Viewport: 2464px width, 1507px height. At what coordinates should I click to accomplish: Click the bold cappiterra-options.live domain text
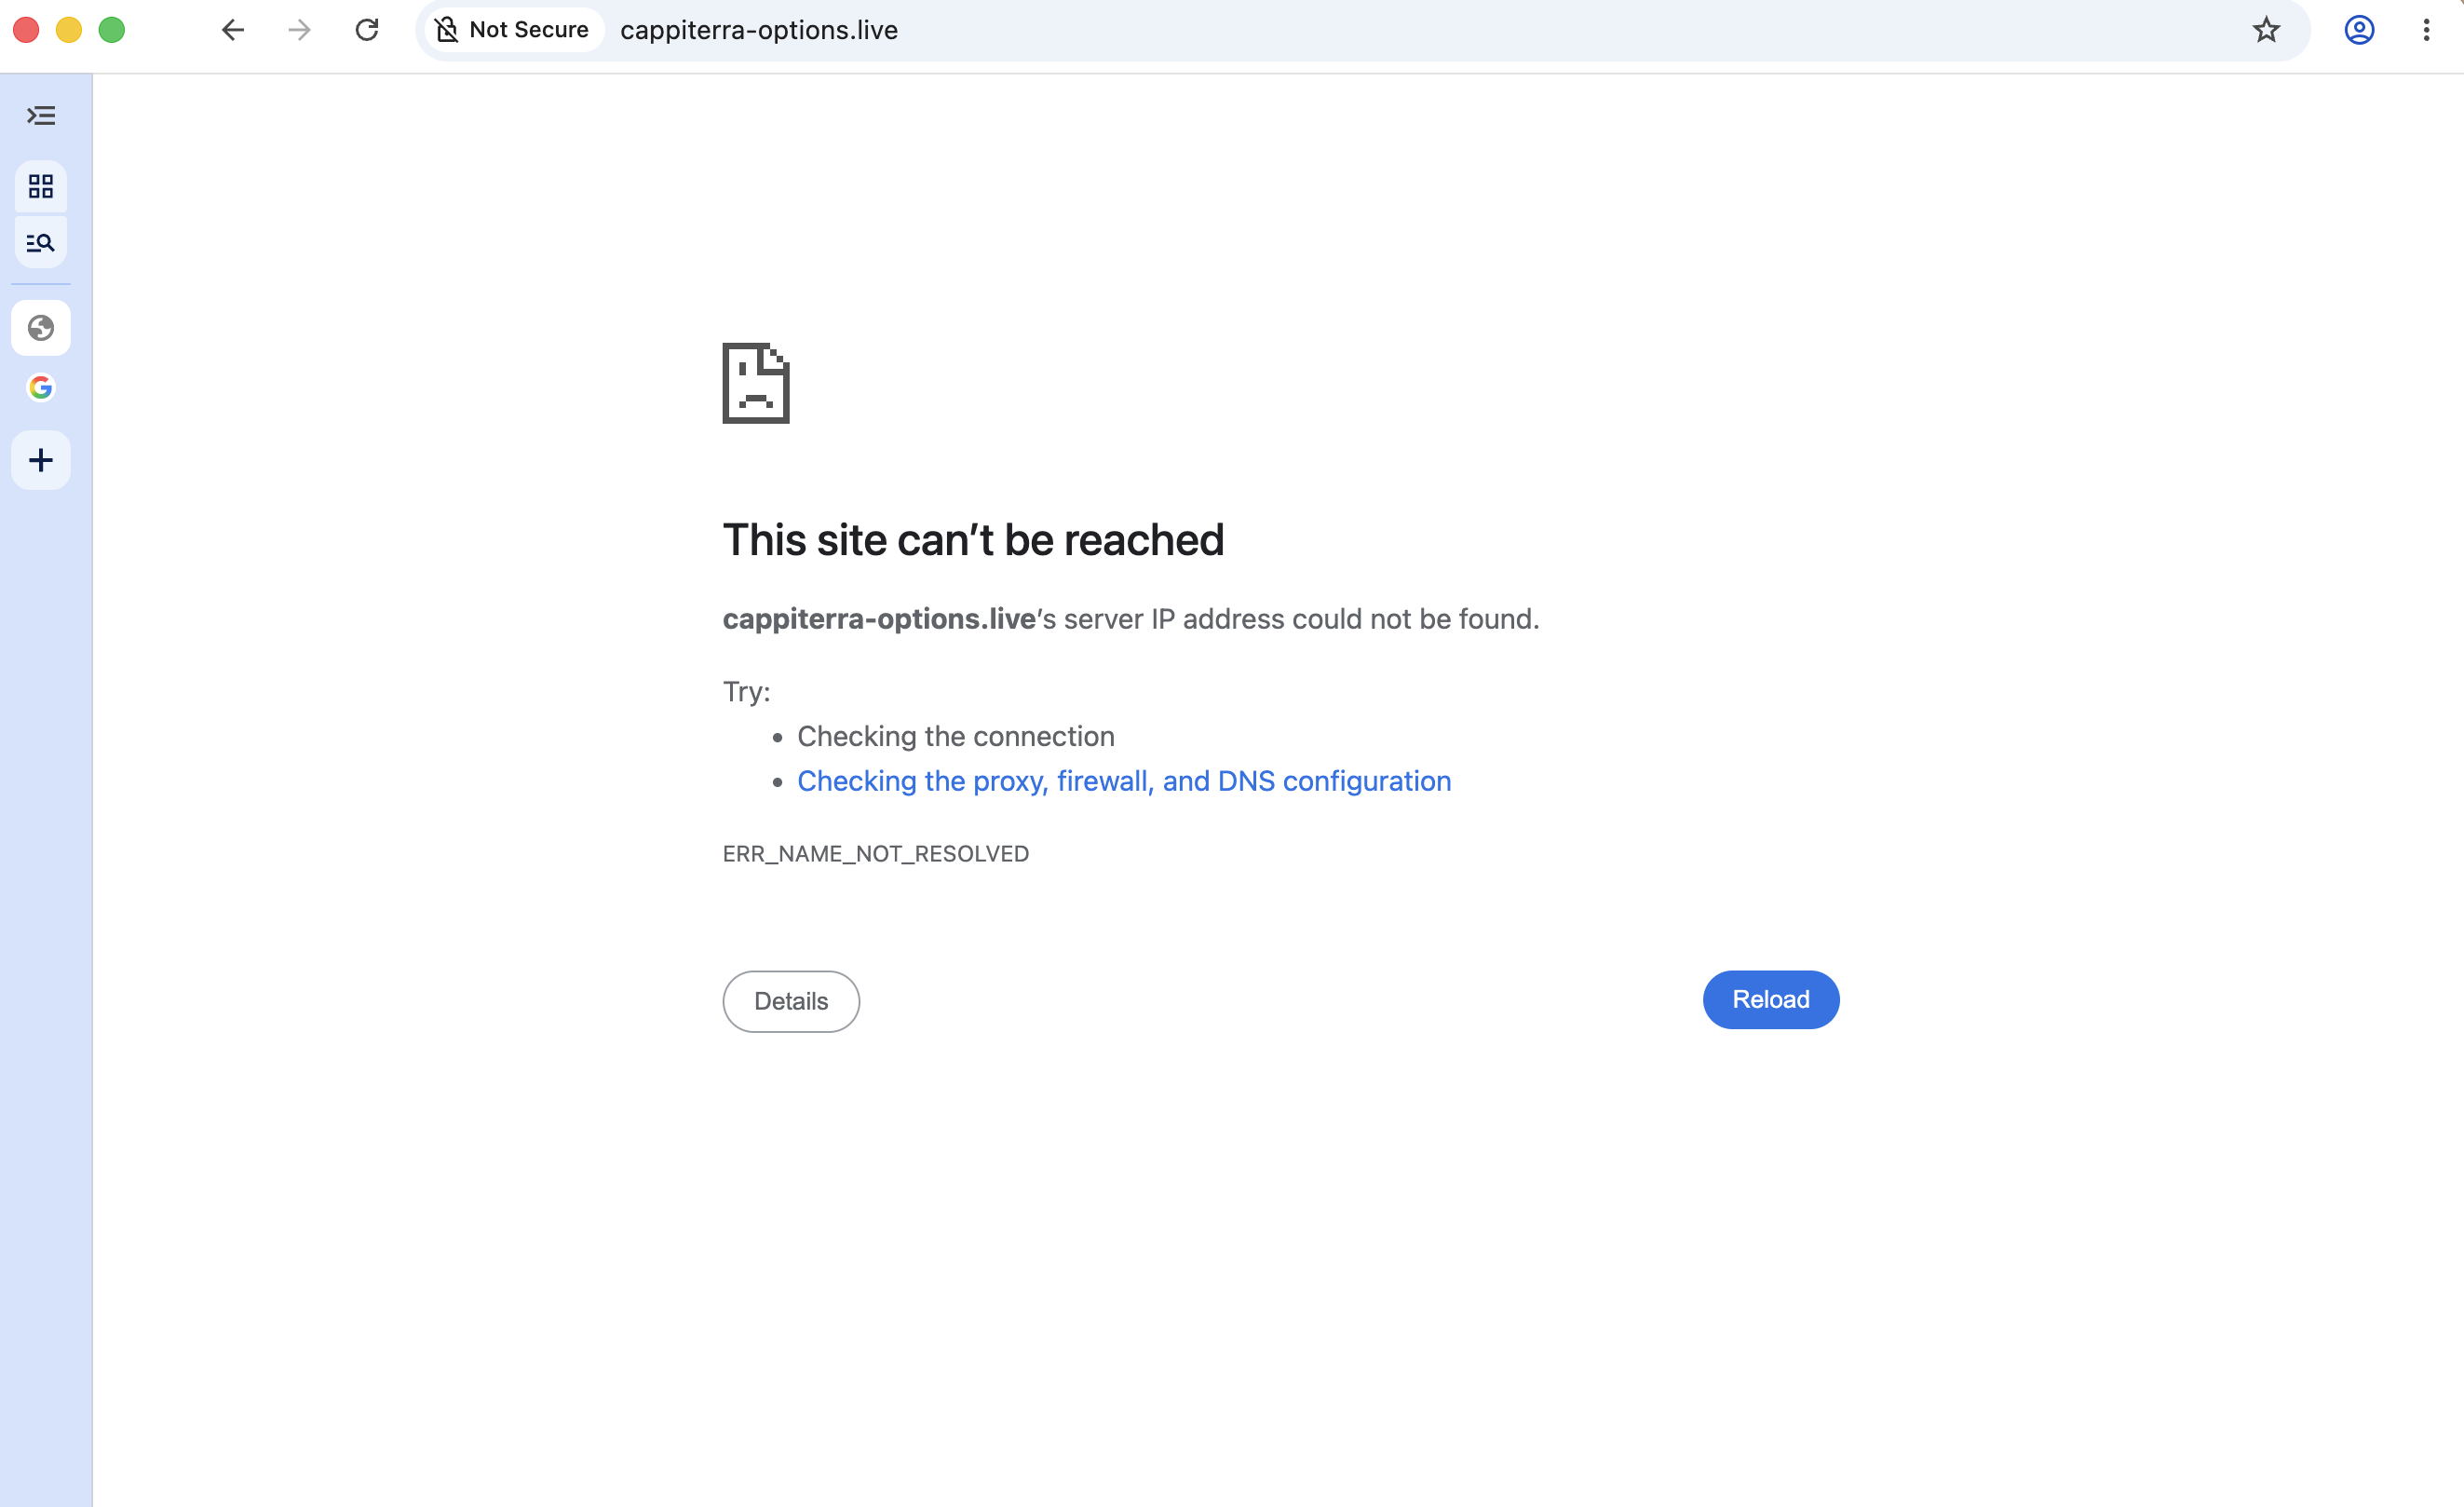pyautogui.click(x=879, y=619)
